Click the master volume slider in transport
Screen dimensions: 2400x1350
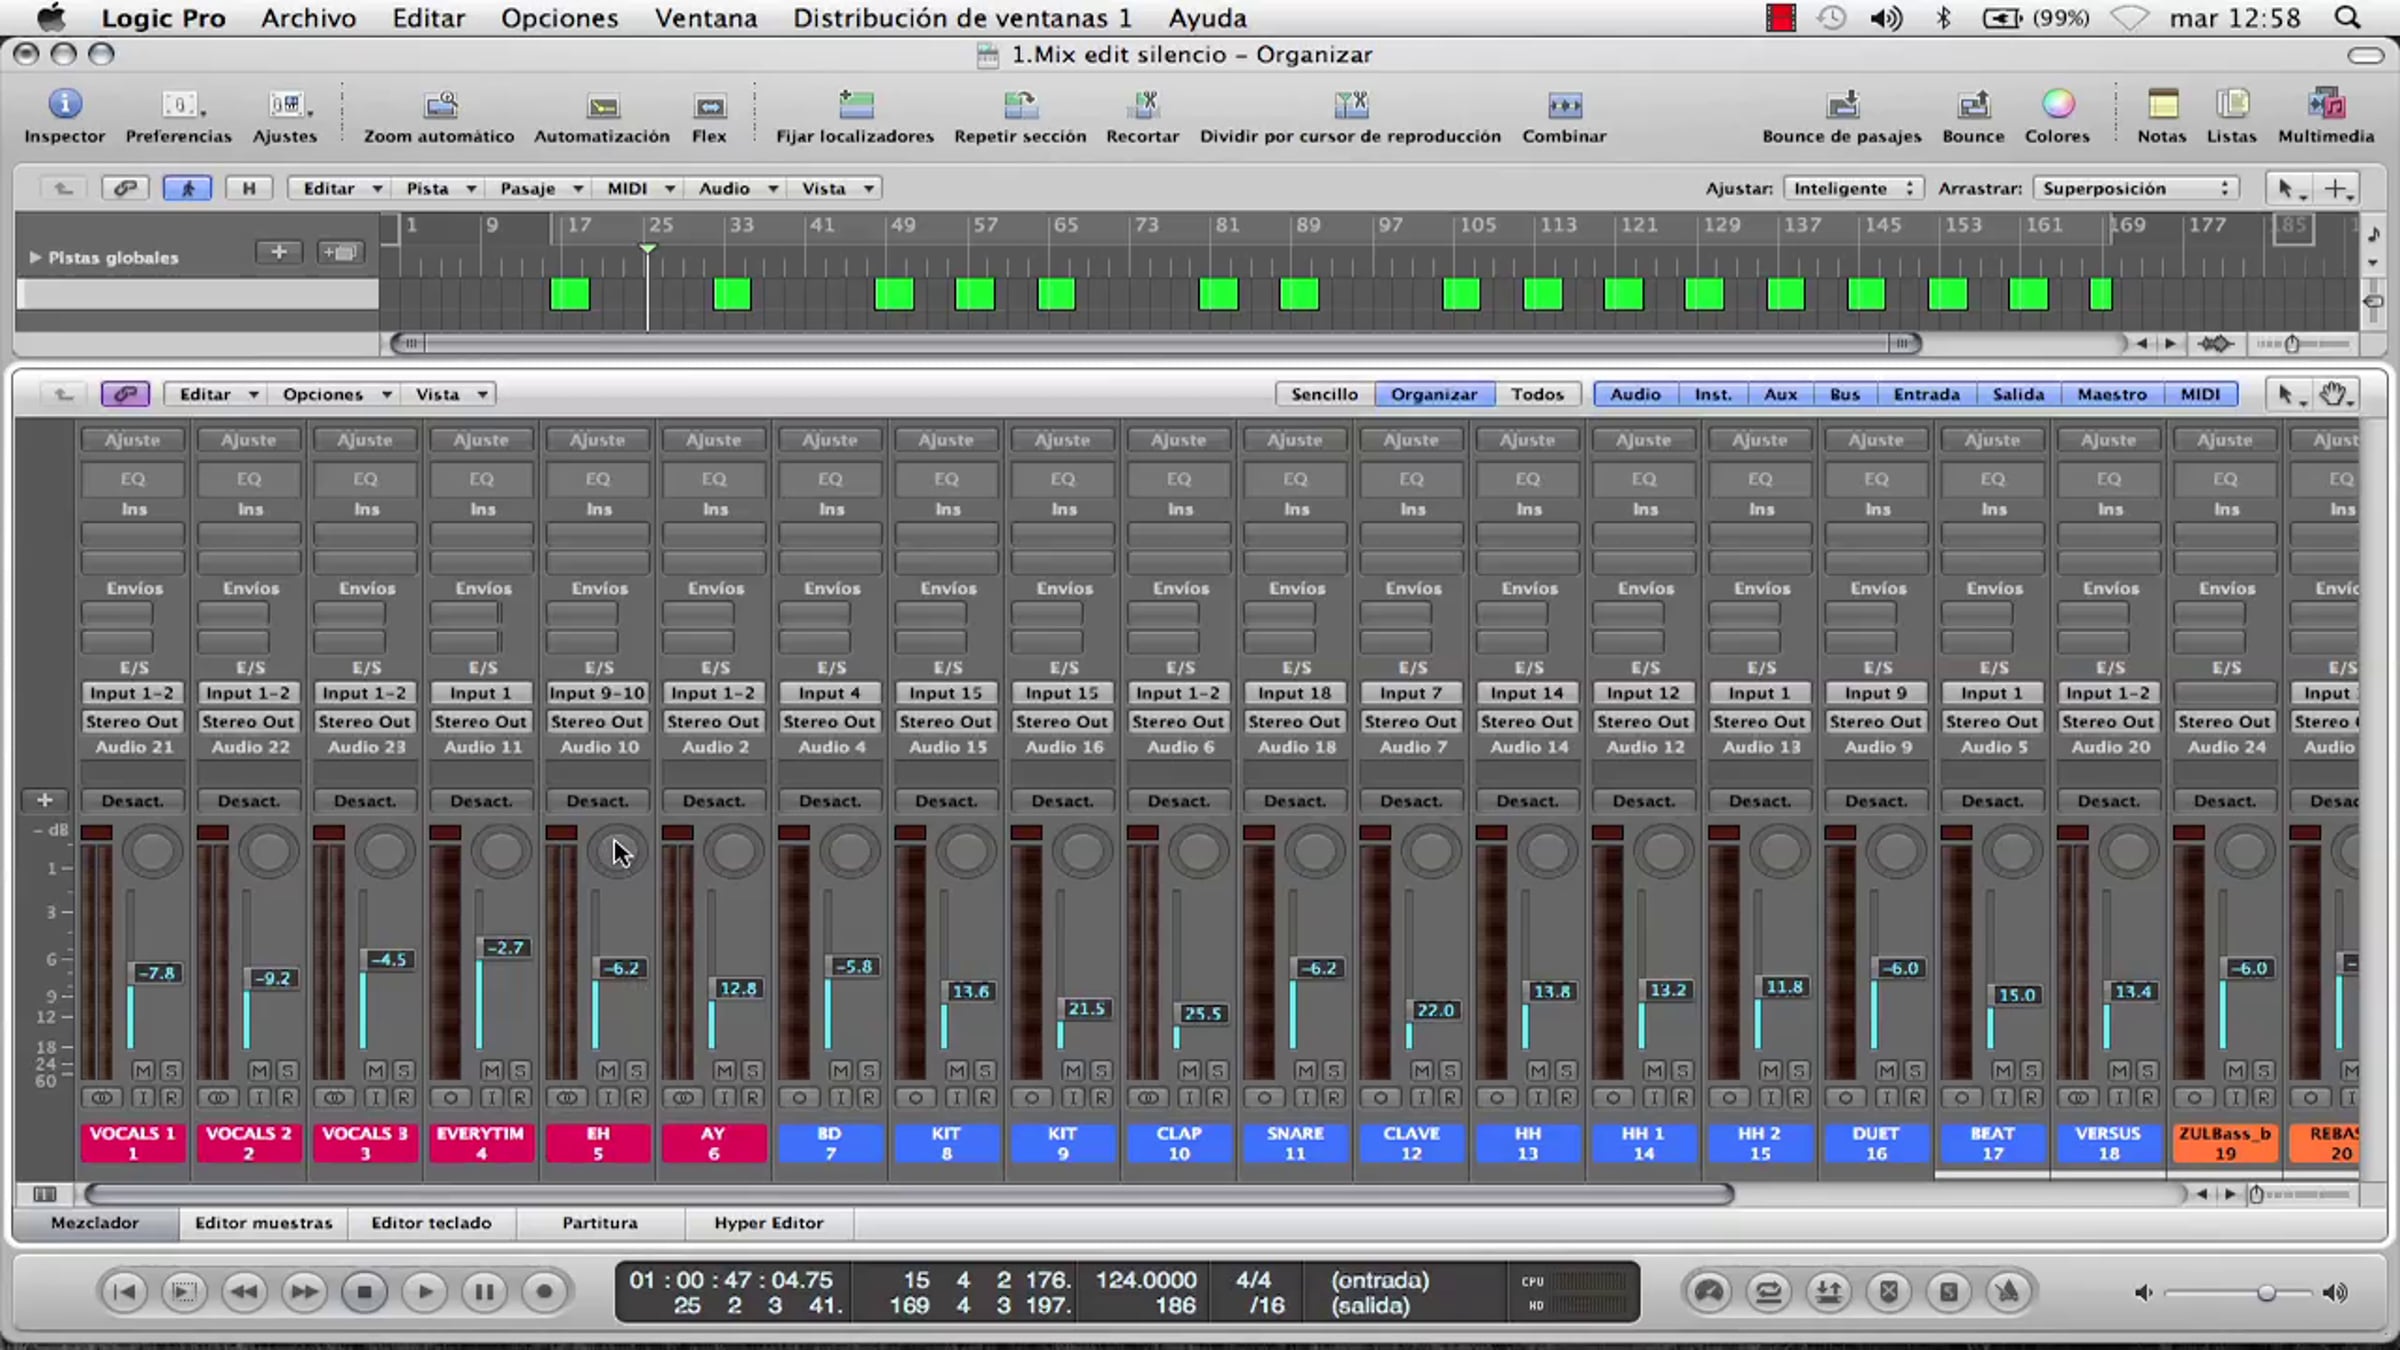click(2266, 1293)
